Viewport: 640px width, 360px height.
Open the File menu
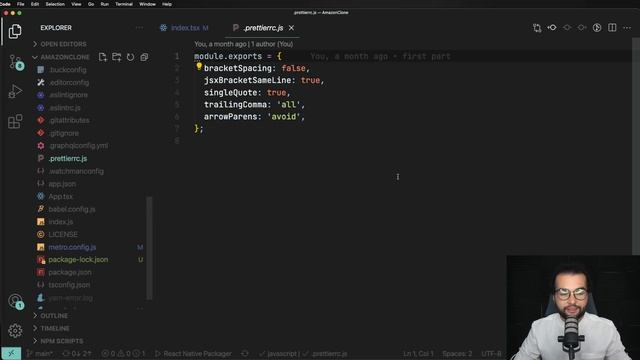[x=20, y=4]
